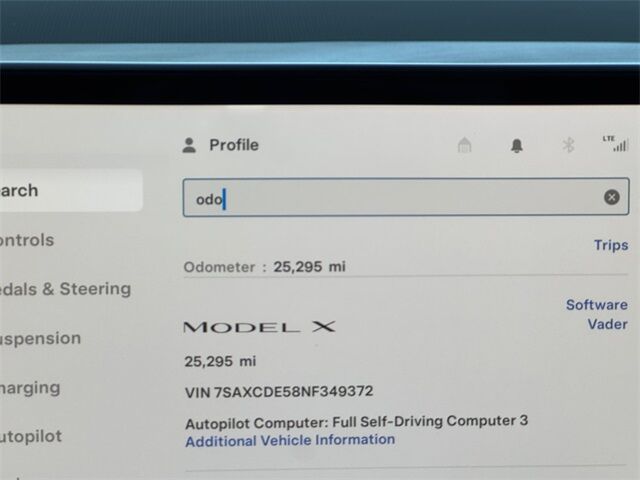Tap the Profile label
The image size is (640, 480).
(x=234, y=145)
